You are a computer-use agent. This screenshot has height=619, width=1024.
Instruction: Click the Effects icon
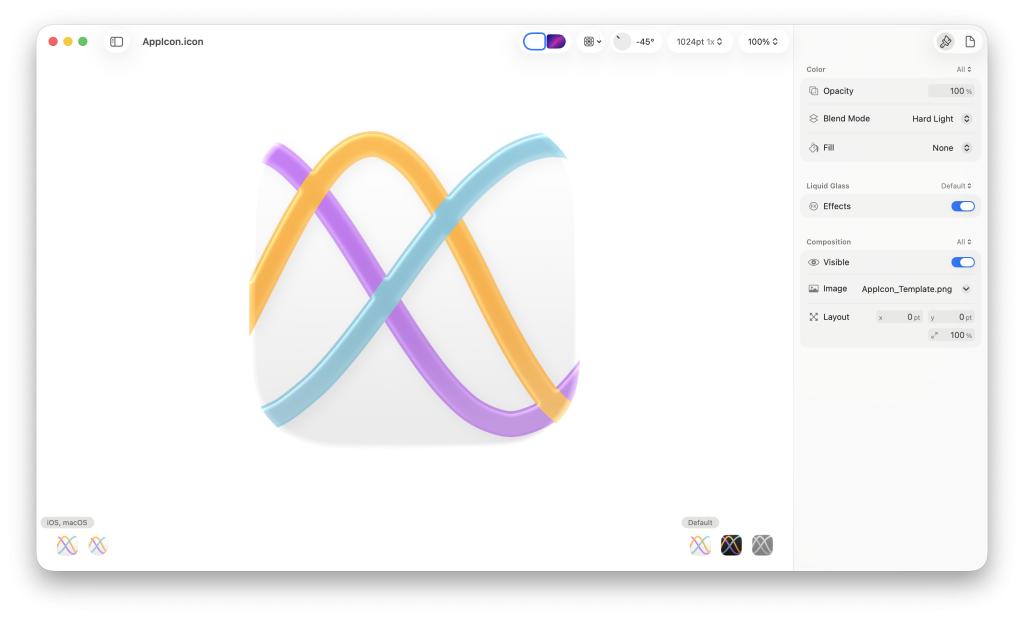point(814,206)
